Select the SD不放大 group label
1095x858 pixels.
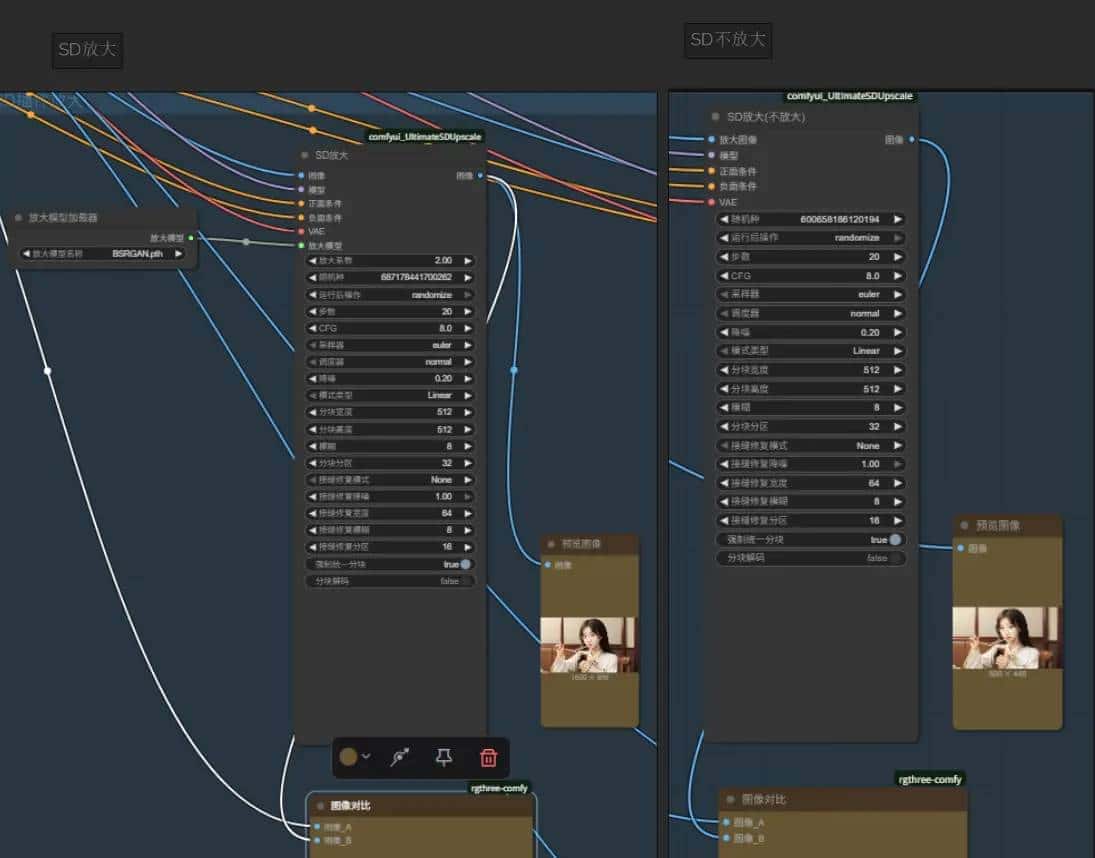coord(728,41)
